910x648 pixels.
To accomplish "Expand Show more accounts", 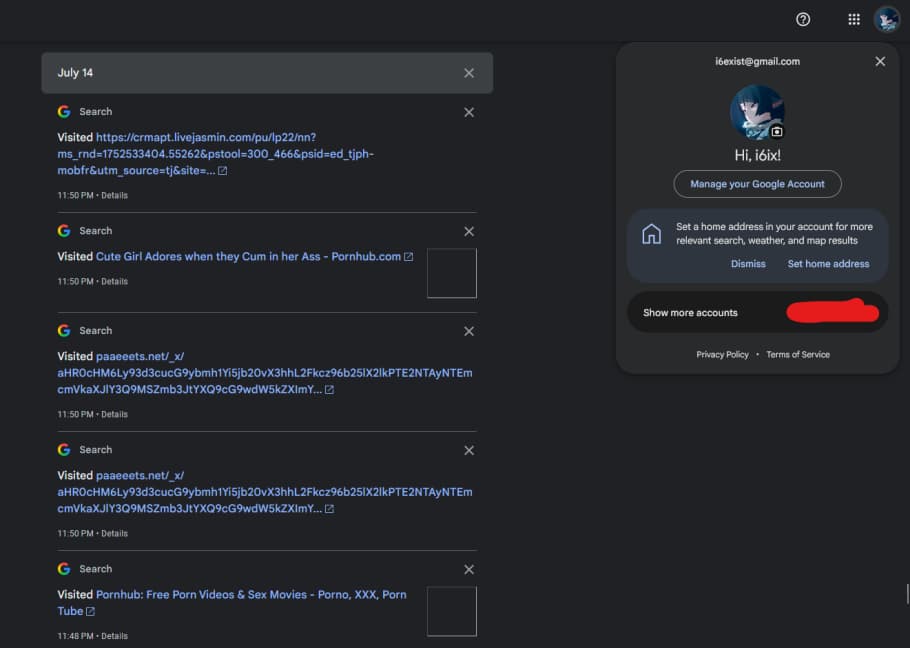I will (690, 313).
